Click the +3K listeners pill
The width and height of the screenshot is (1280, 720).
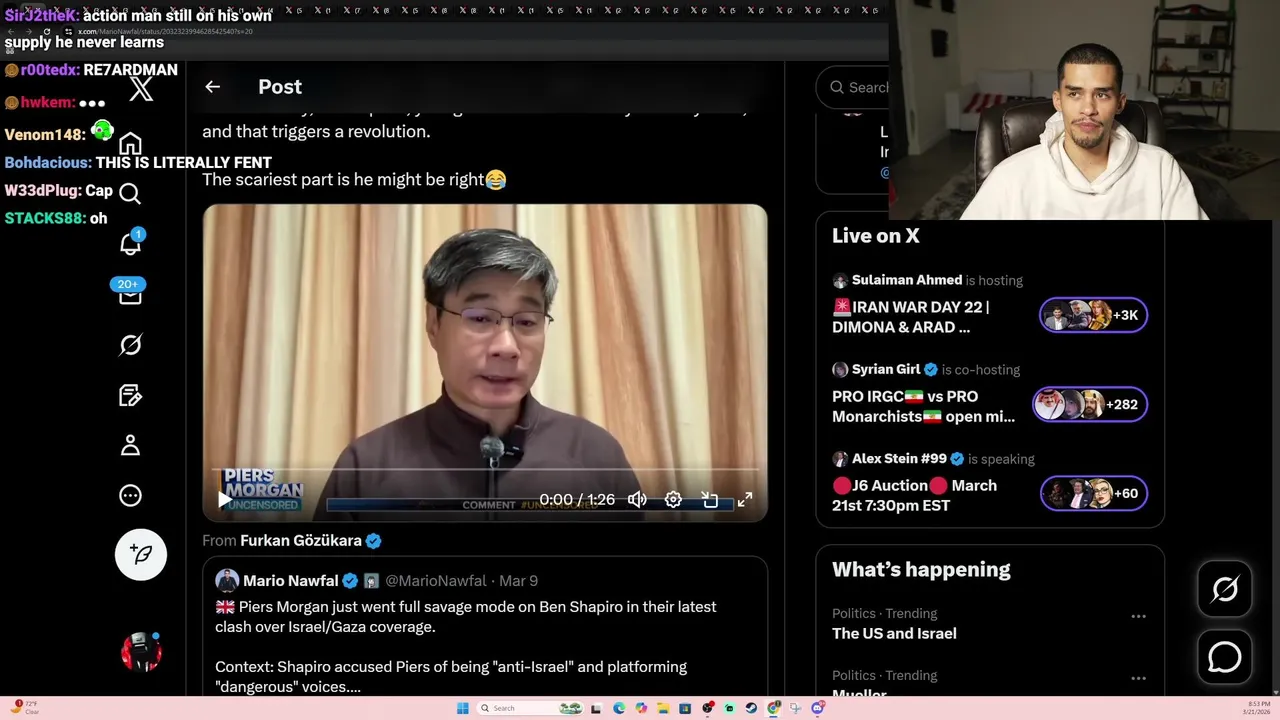pos(1093,315)
